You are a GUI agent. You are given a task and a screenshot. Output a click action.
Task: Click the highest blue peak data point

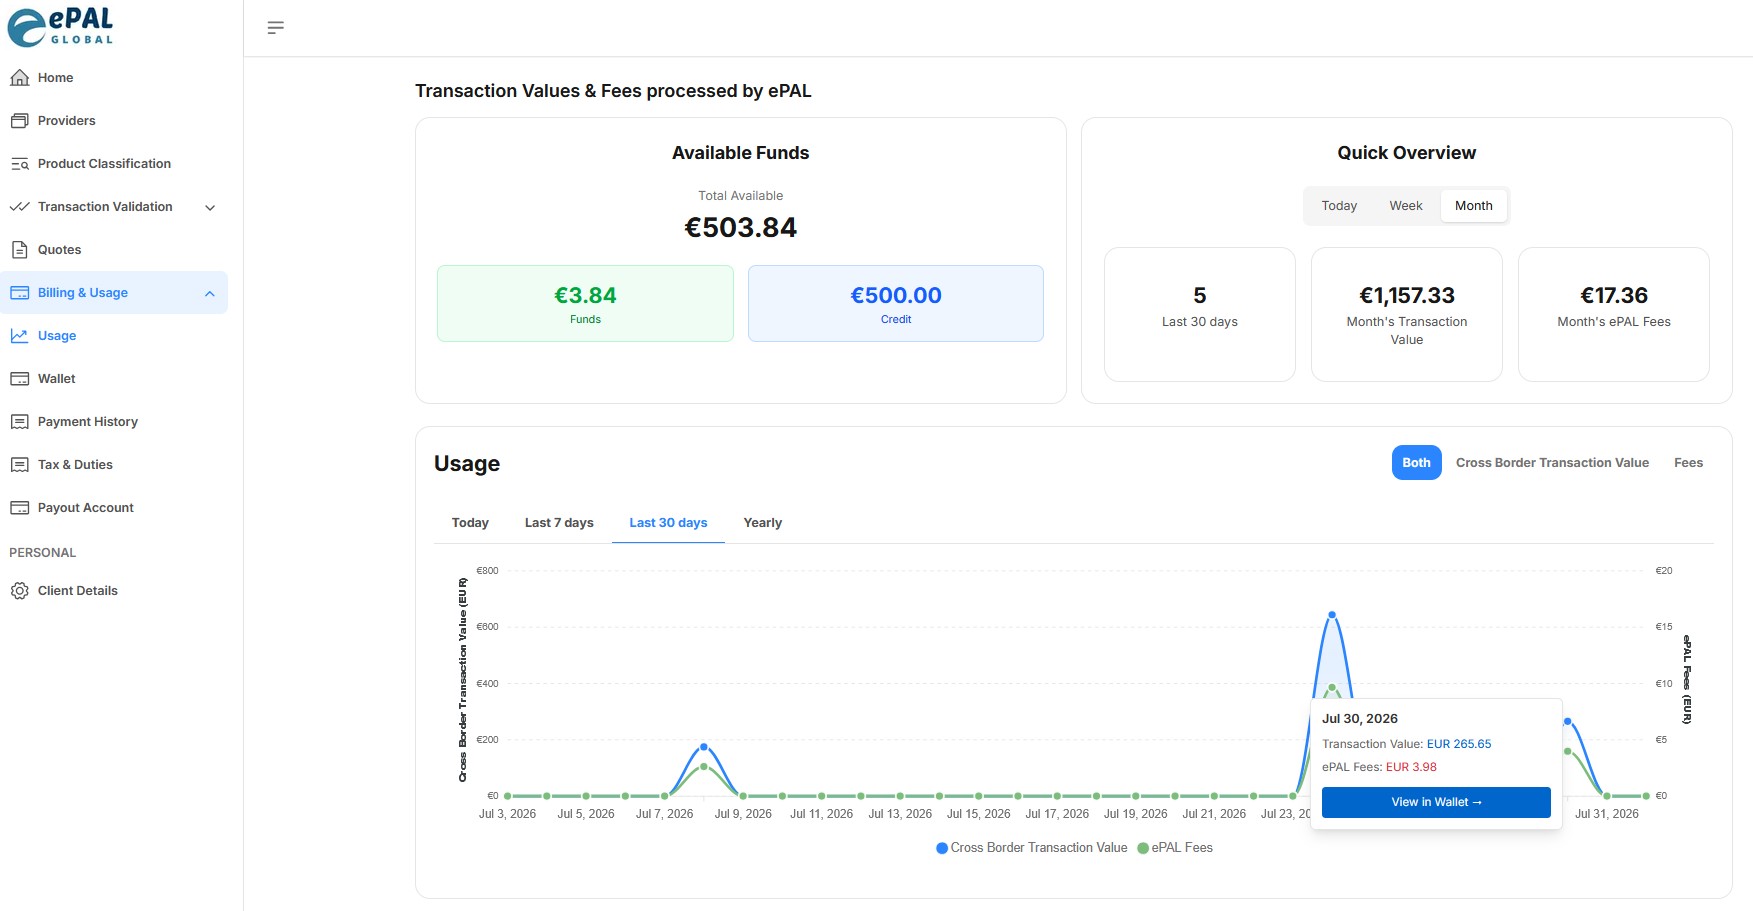[1332, 615]
